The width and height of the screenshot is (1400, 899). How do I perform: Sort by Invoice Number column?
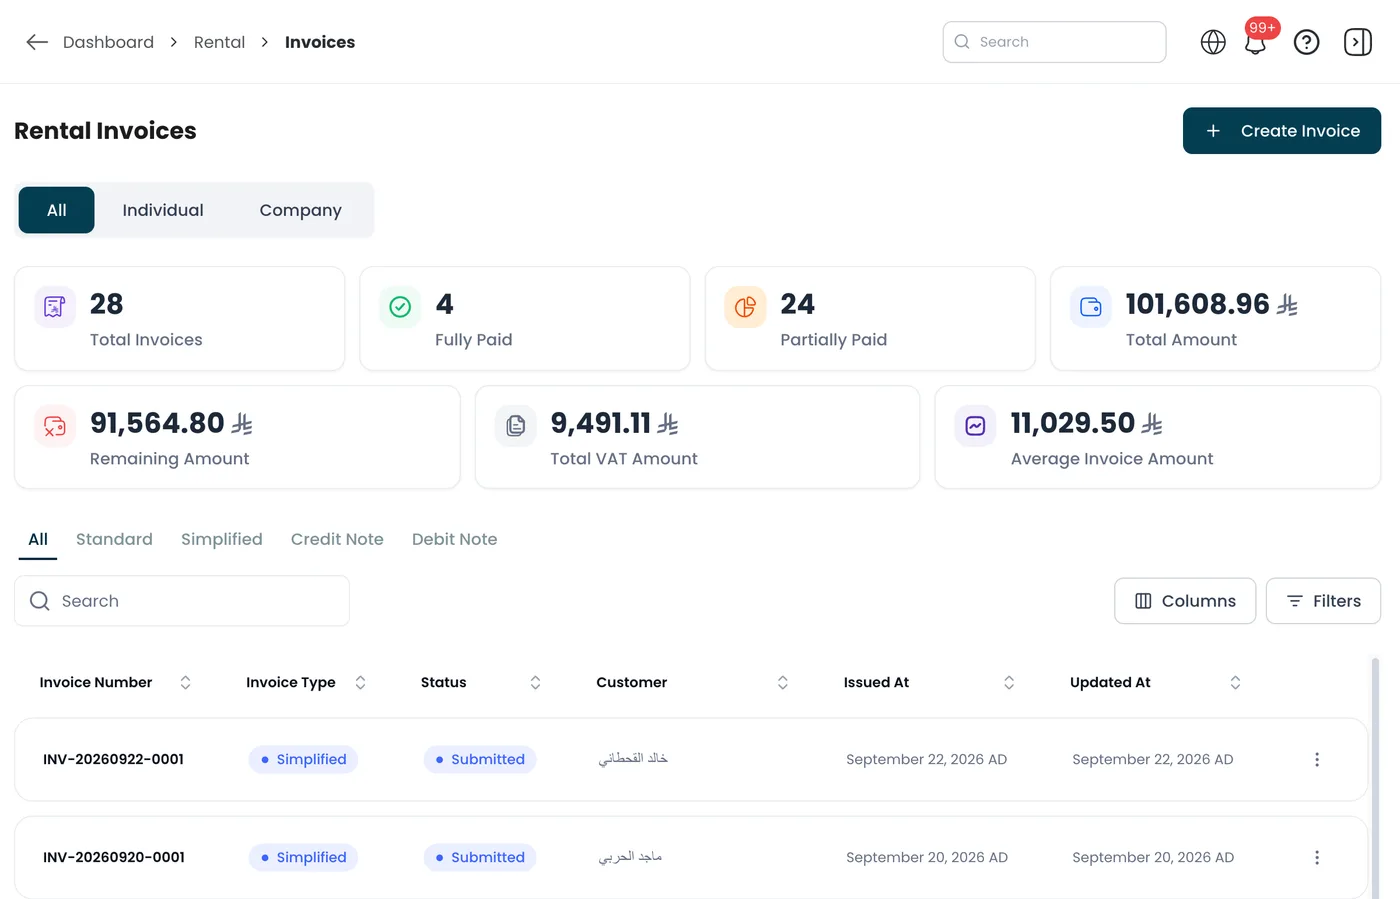[x=185, y=683]
